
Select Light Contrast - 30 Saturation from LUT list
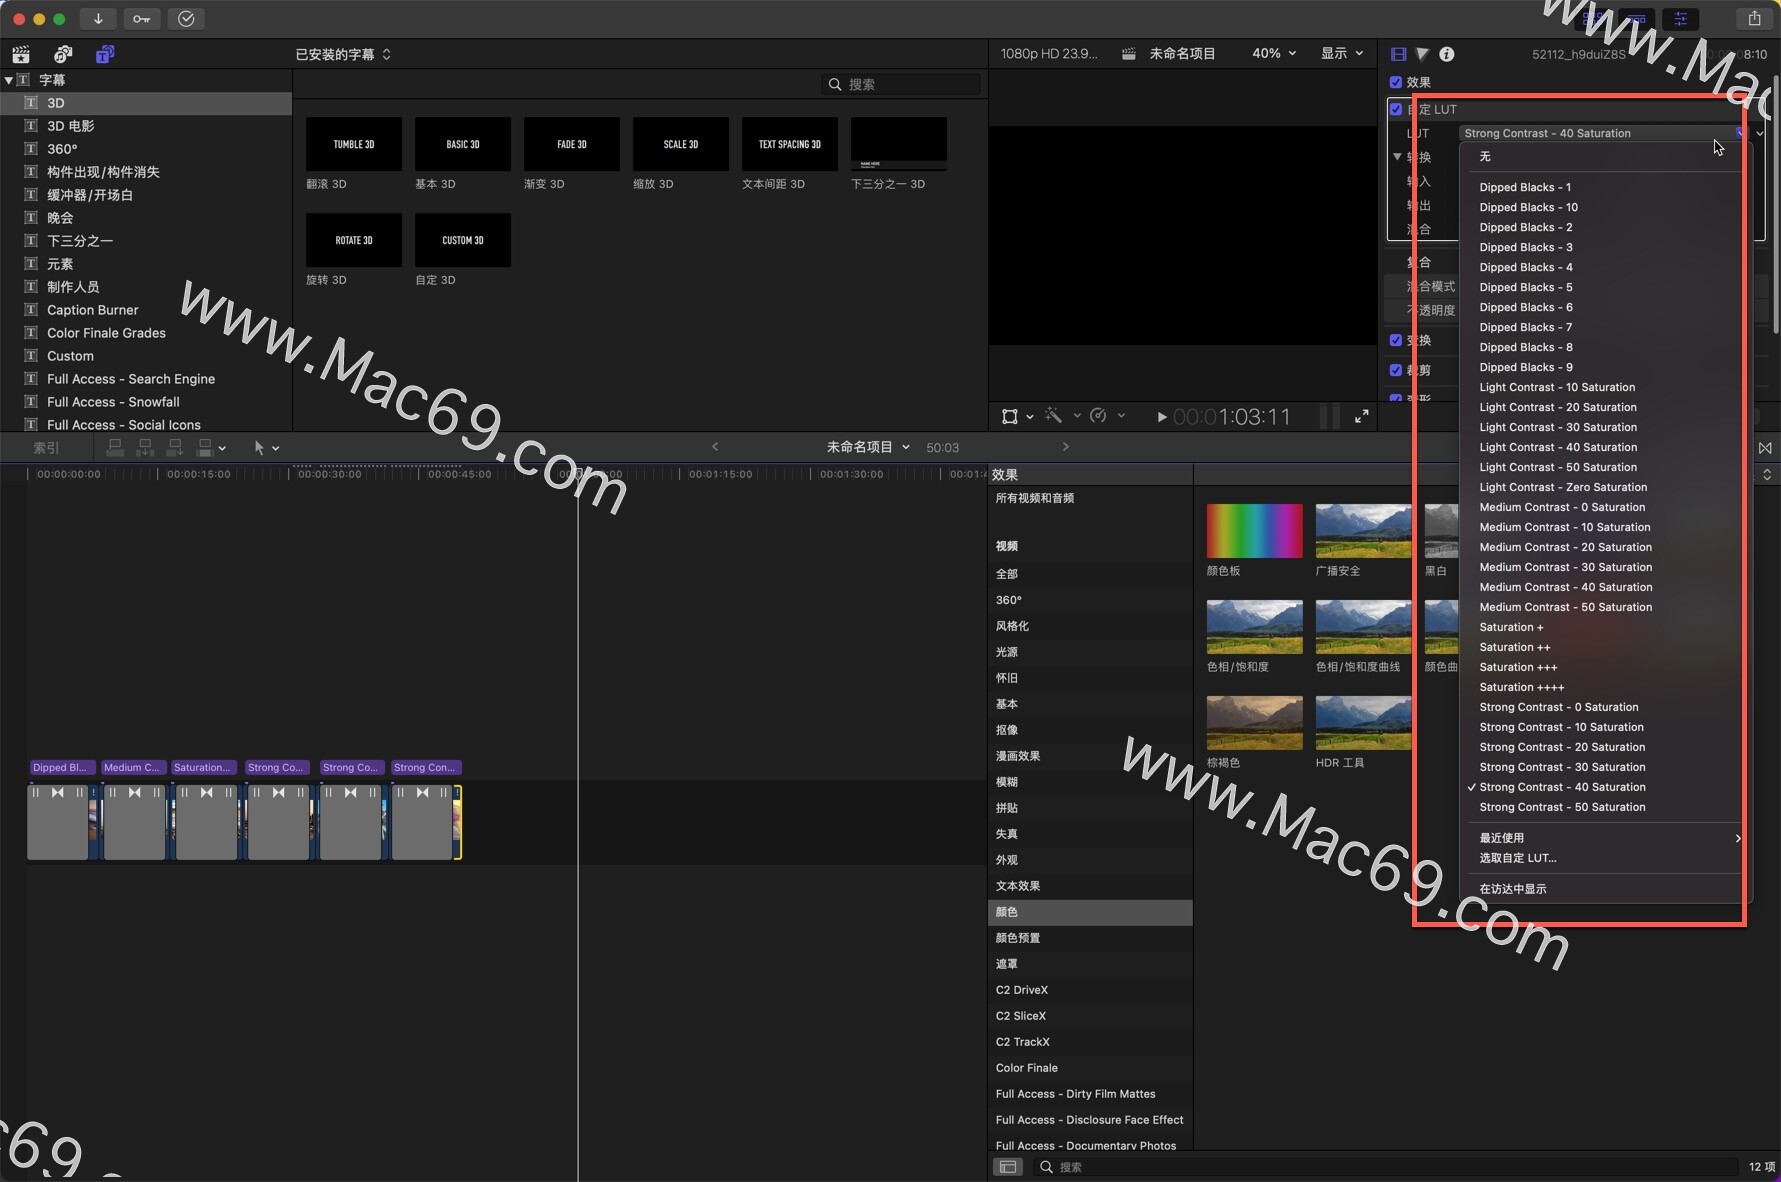click(1557, 427)
